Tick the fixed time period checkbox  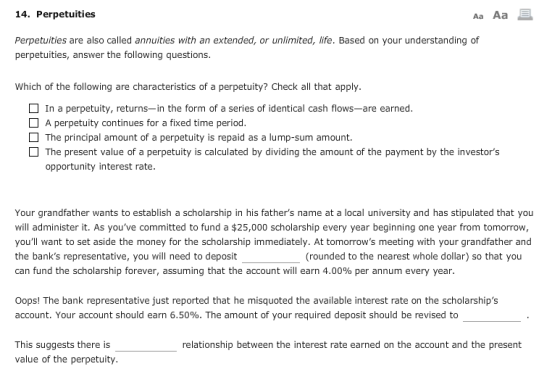(34, 123)
